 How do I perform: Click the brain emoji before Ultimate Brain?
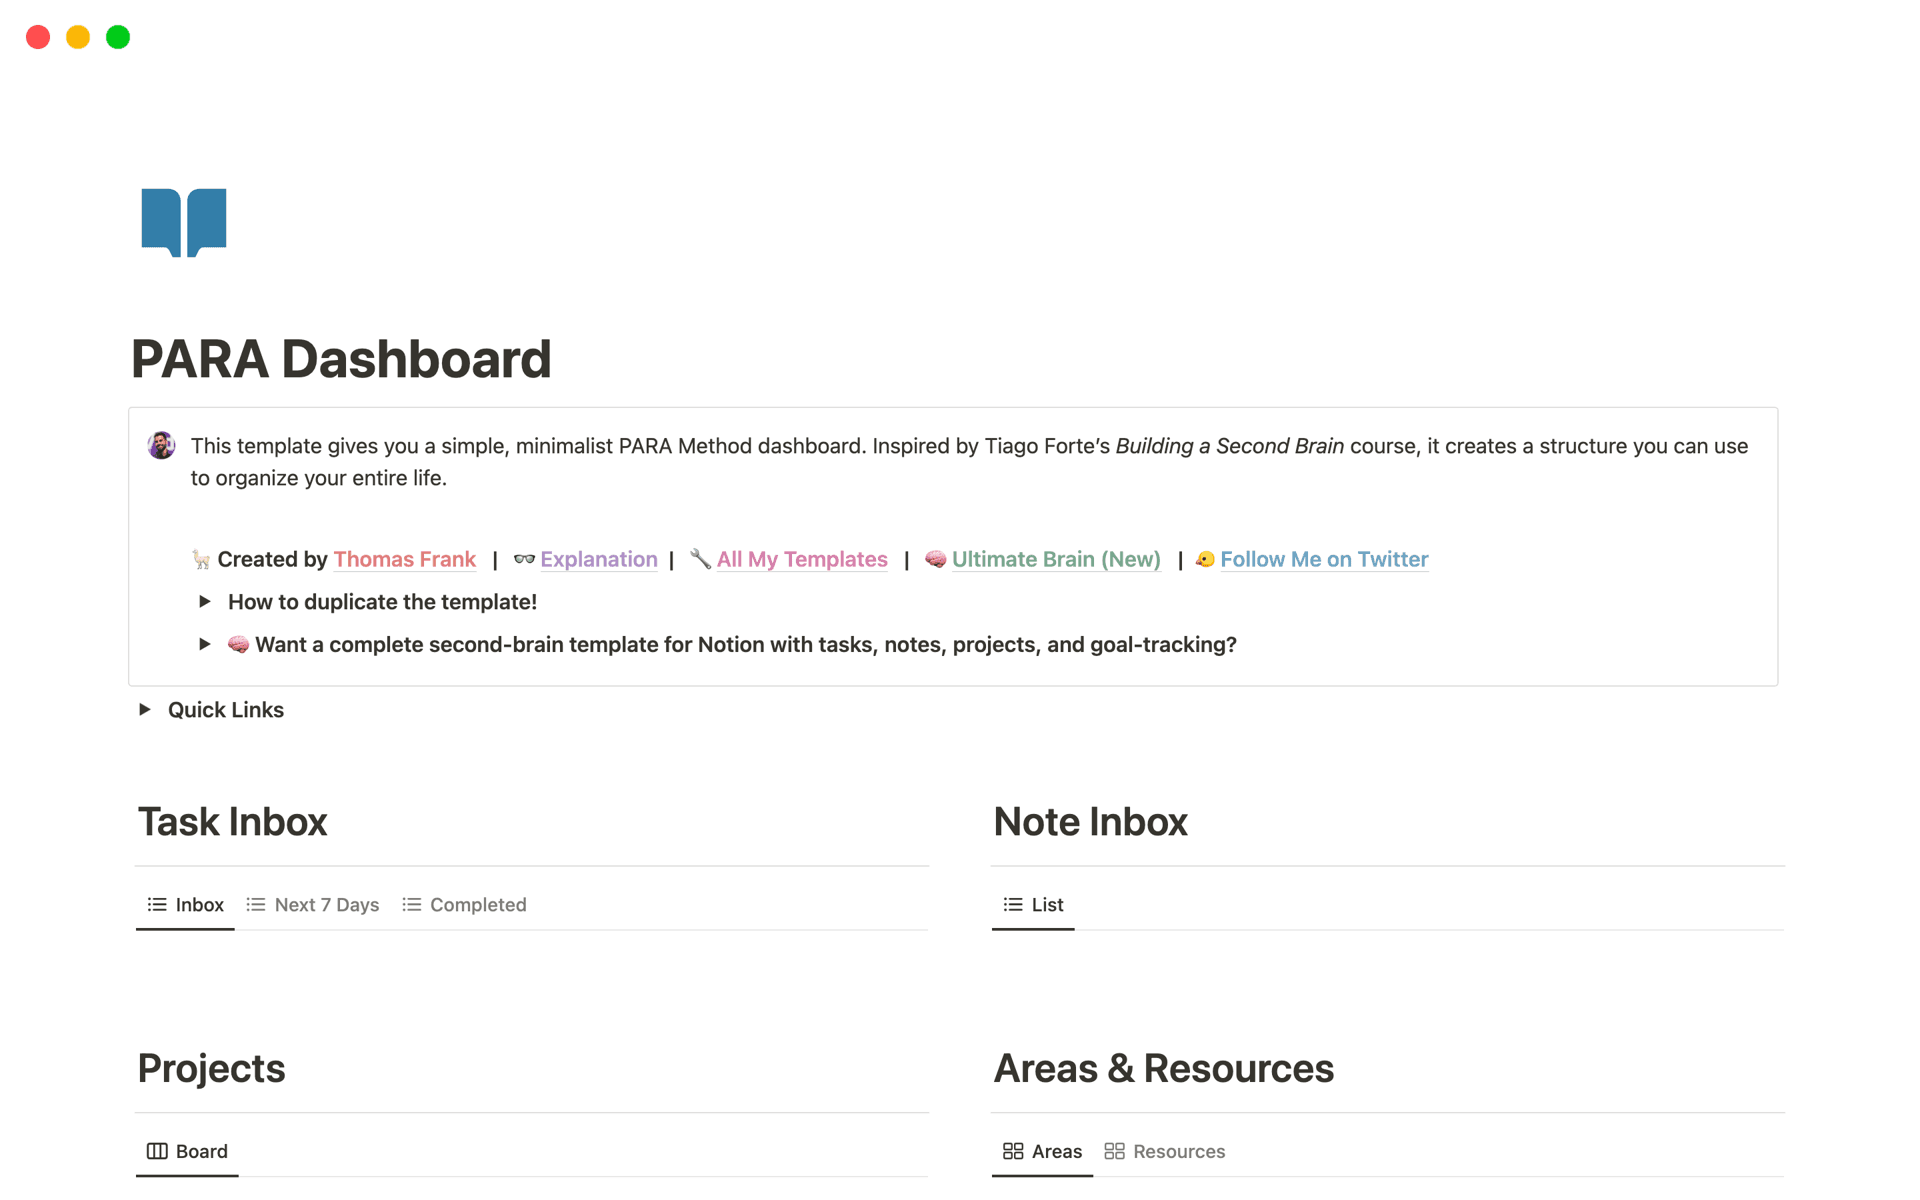coord(935,559)
